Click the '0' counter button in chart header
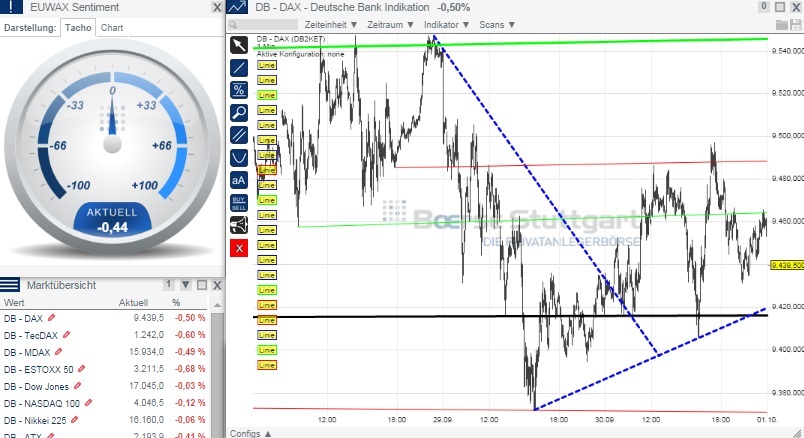 pos(764,7)
